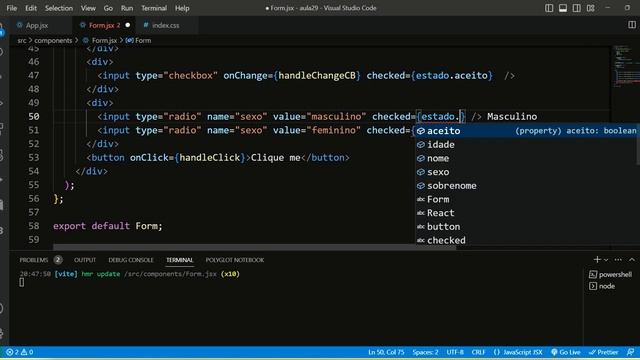Click Go Live in the status bar
Viewport: 640px width, 360px height.
tap(566, 352)
